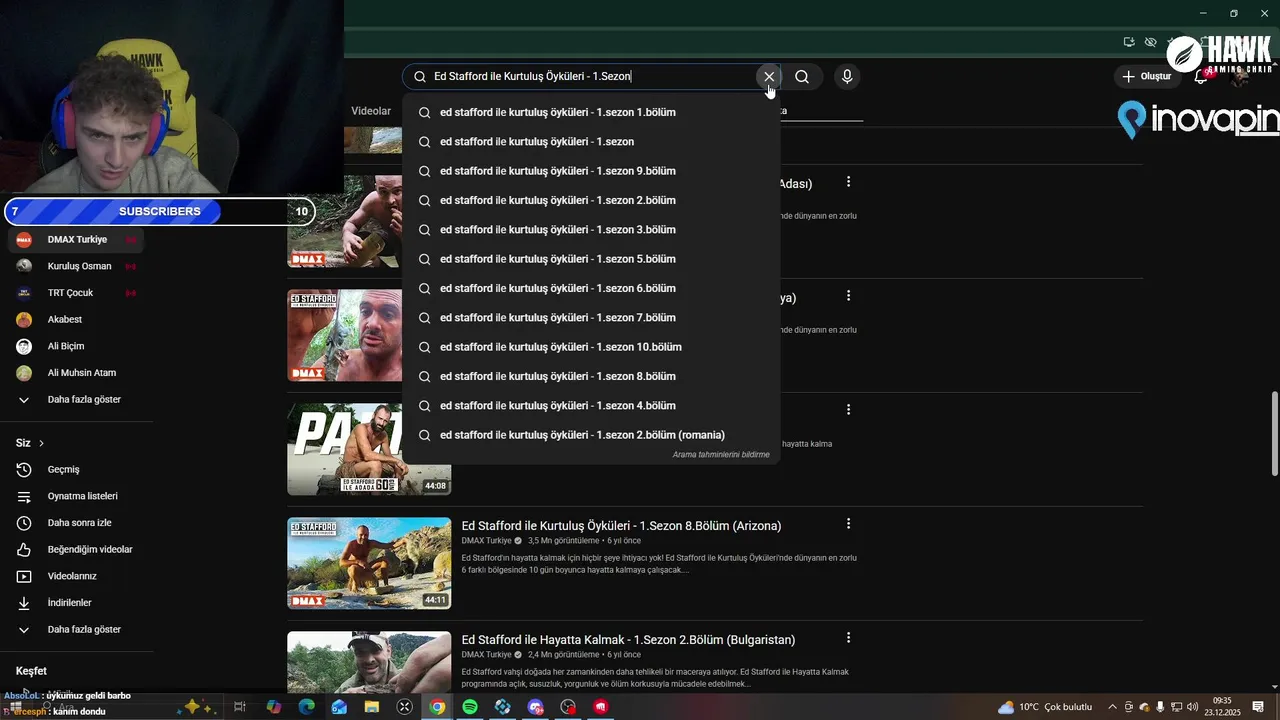Open Geçmiş history in sidebar
Image resolution: width=1280 pixels, height=720 pixels.
coord(76,470)
